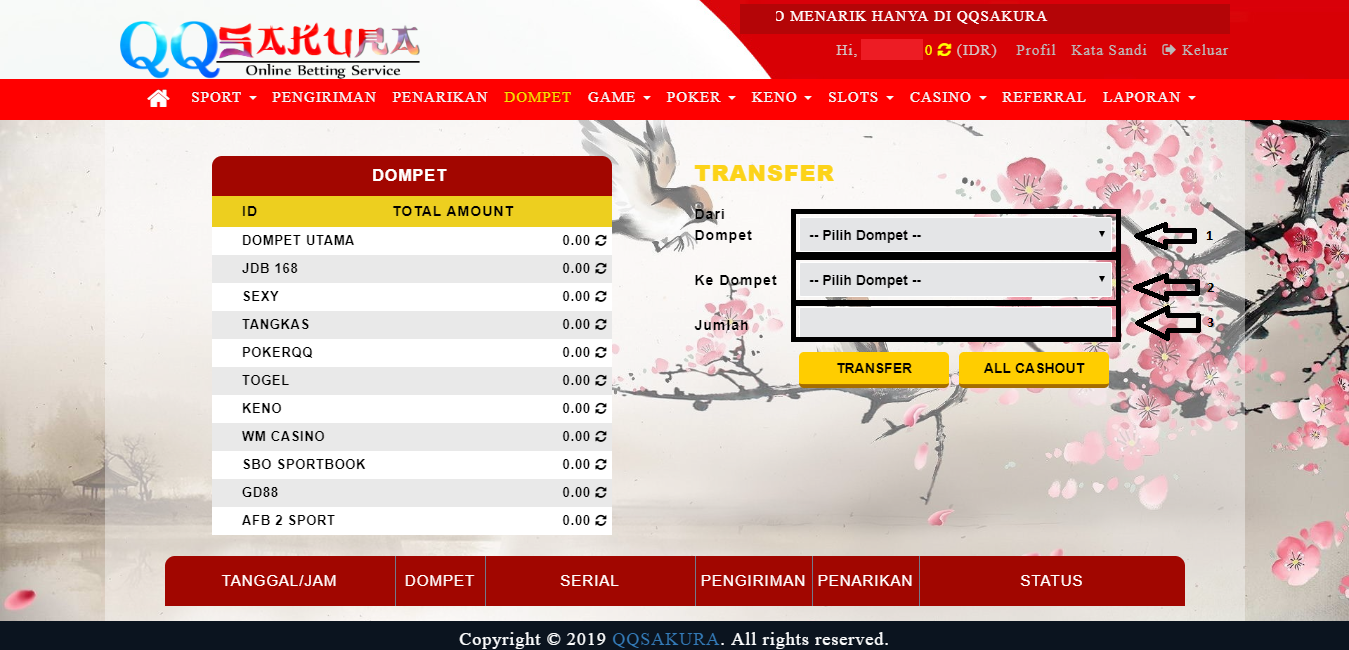Click the TOTAL AMOUNT column header
Image resolution: width=1349 pixels, height=650 pixels.
pyautogui.click(x=453, y=212)
